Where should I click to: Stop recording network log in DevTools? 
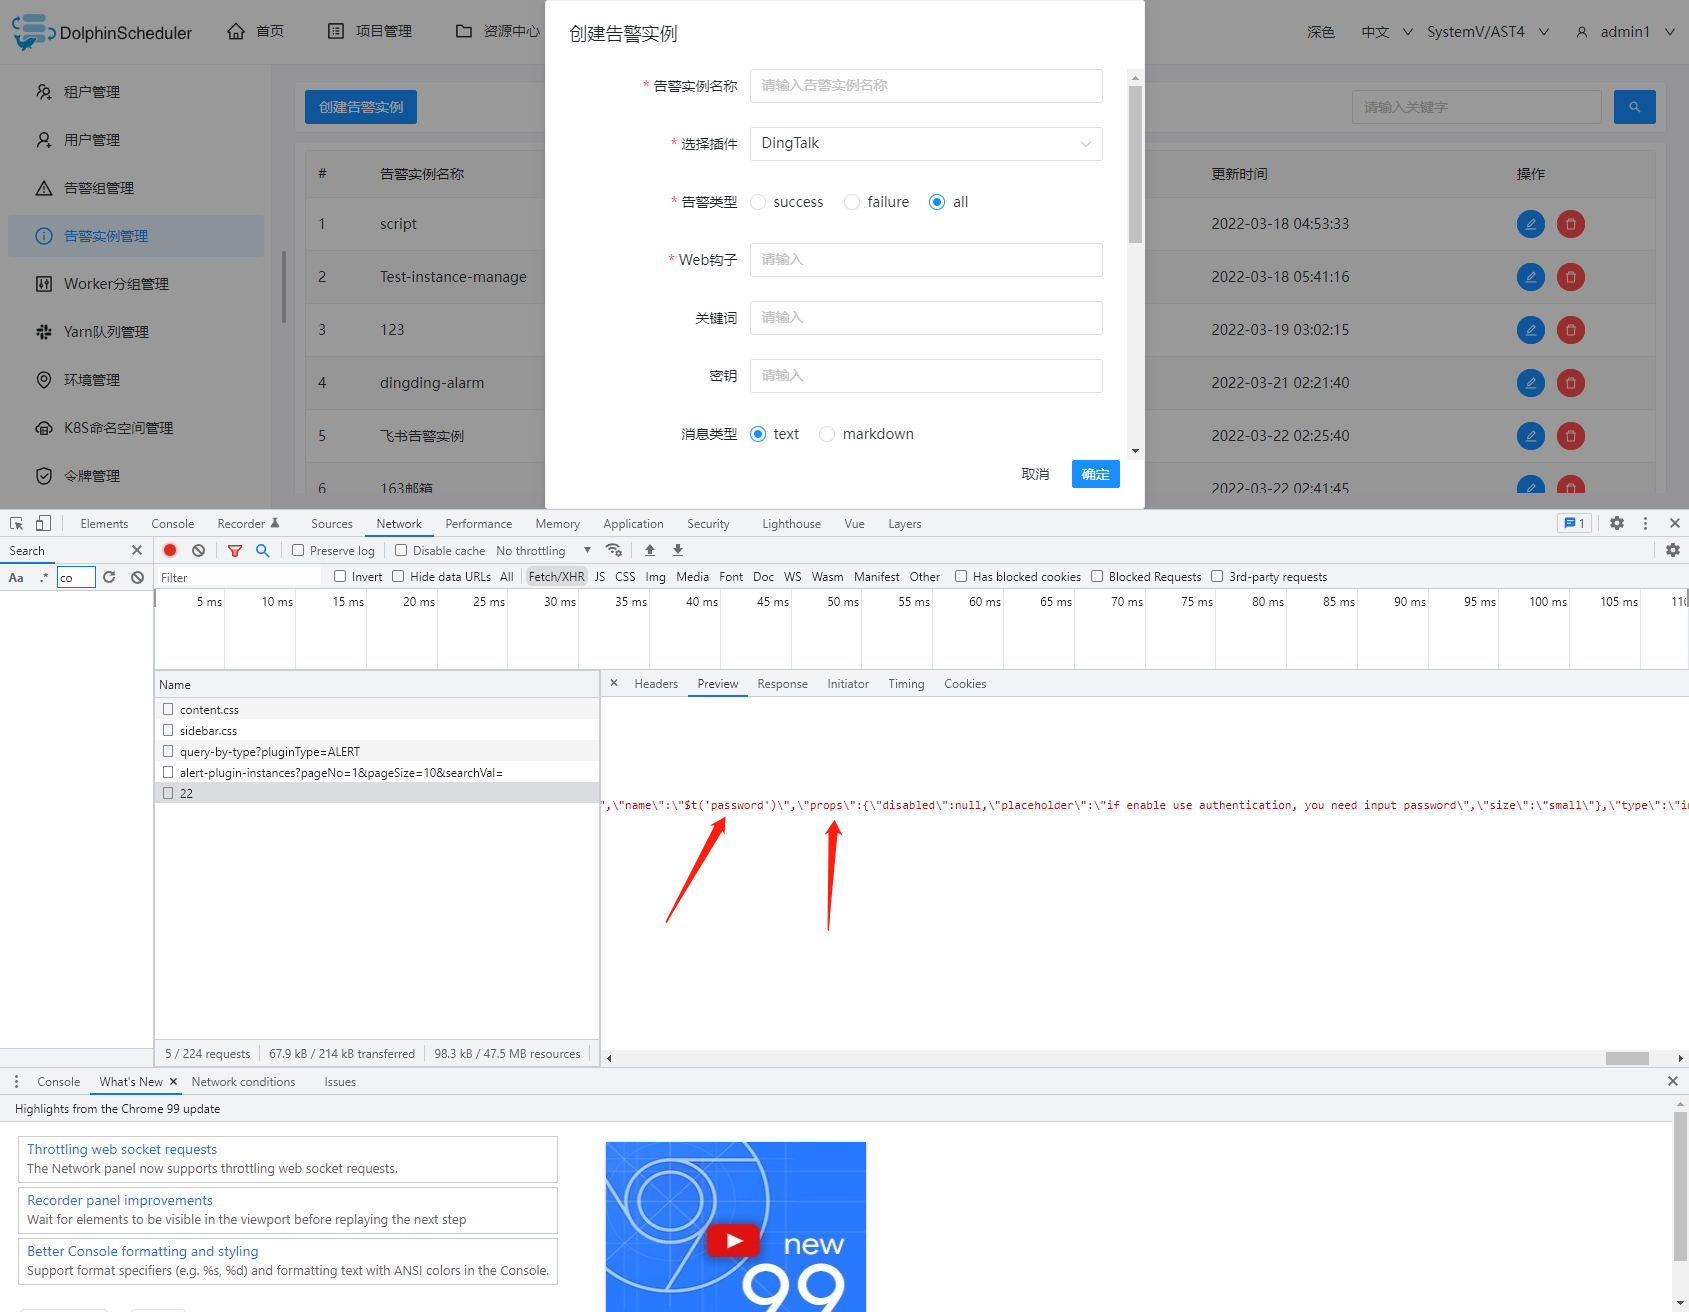[x=169, y=550]
